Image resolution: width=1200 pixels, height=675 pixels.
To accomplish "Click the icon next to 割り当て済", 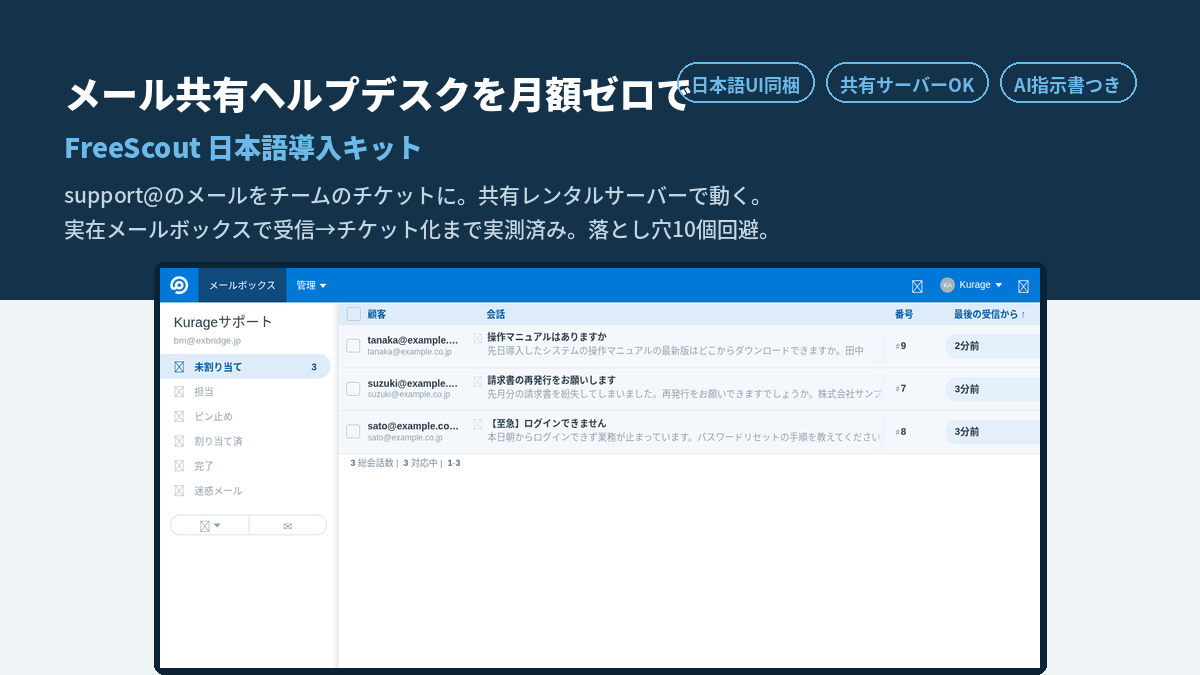I will tap(179, 441).
